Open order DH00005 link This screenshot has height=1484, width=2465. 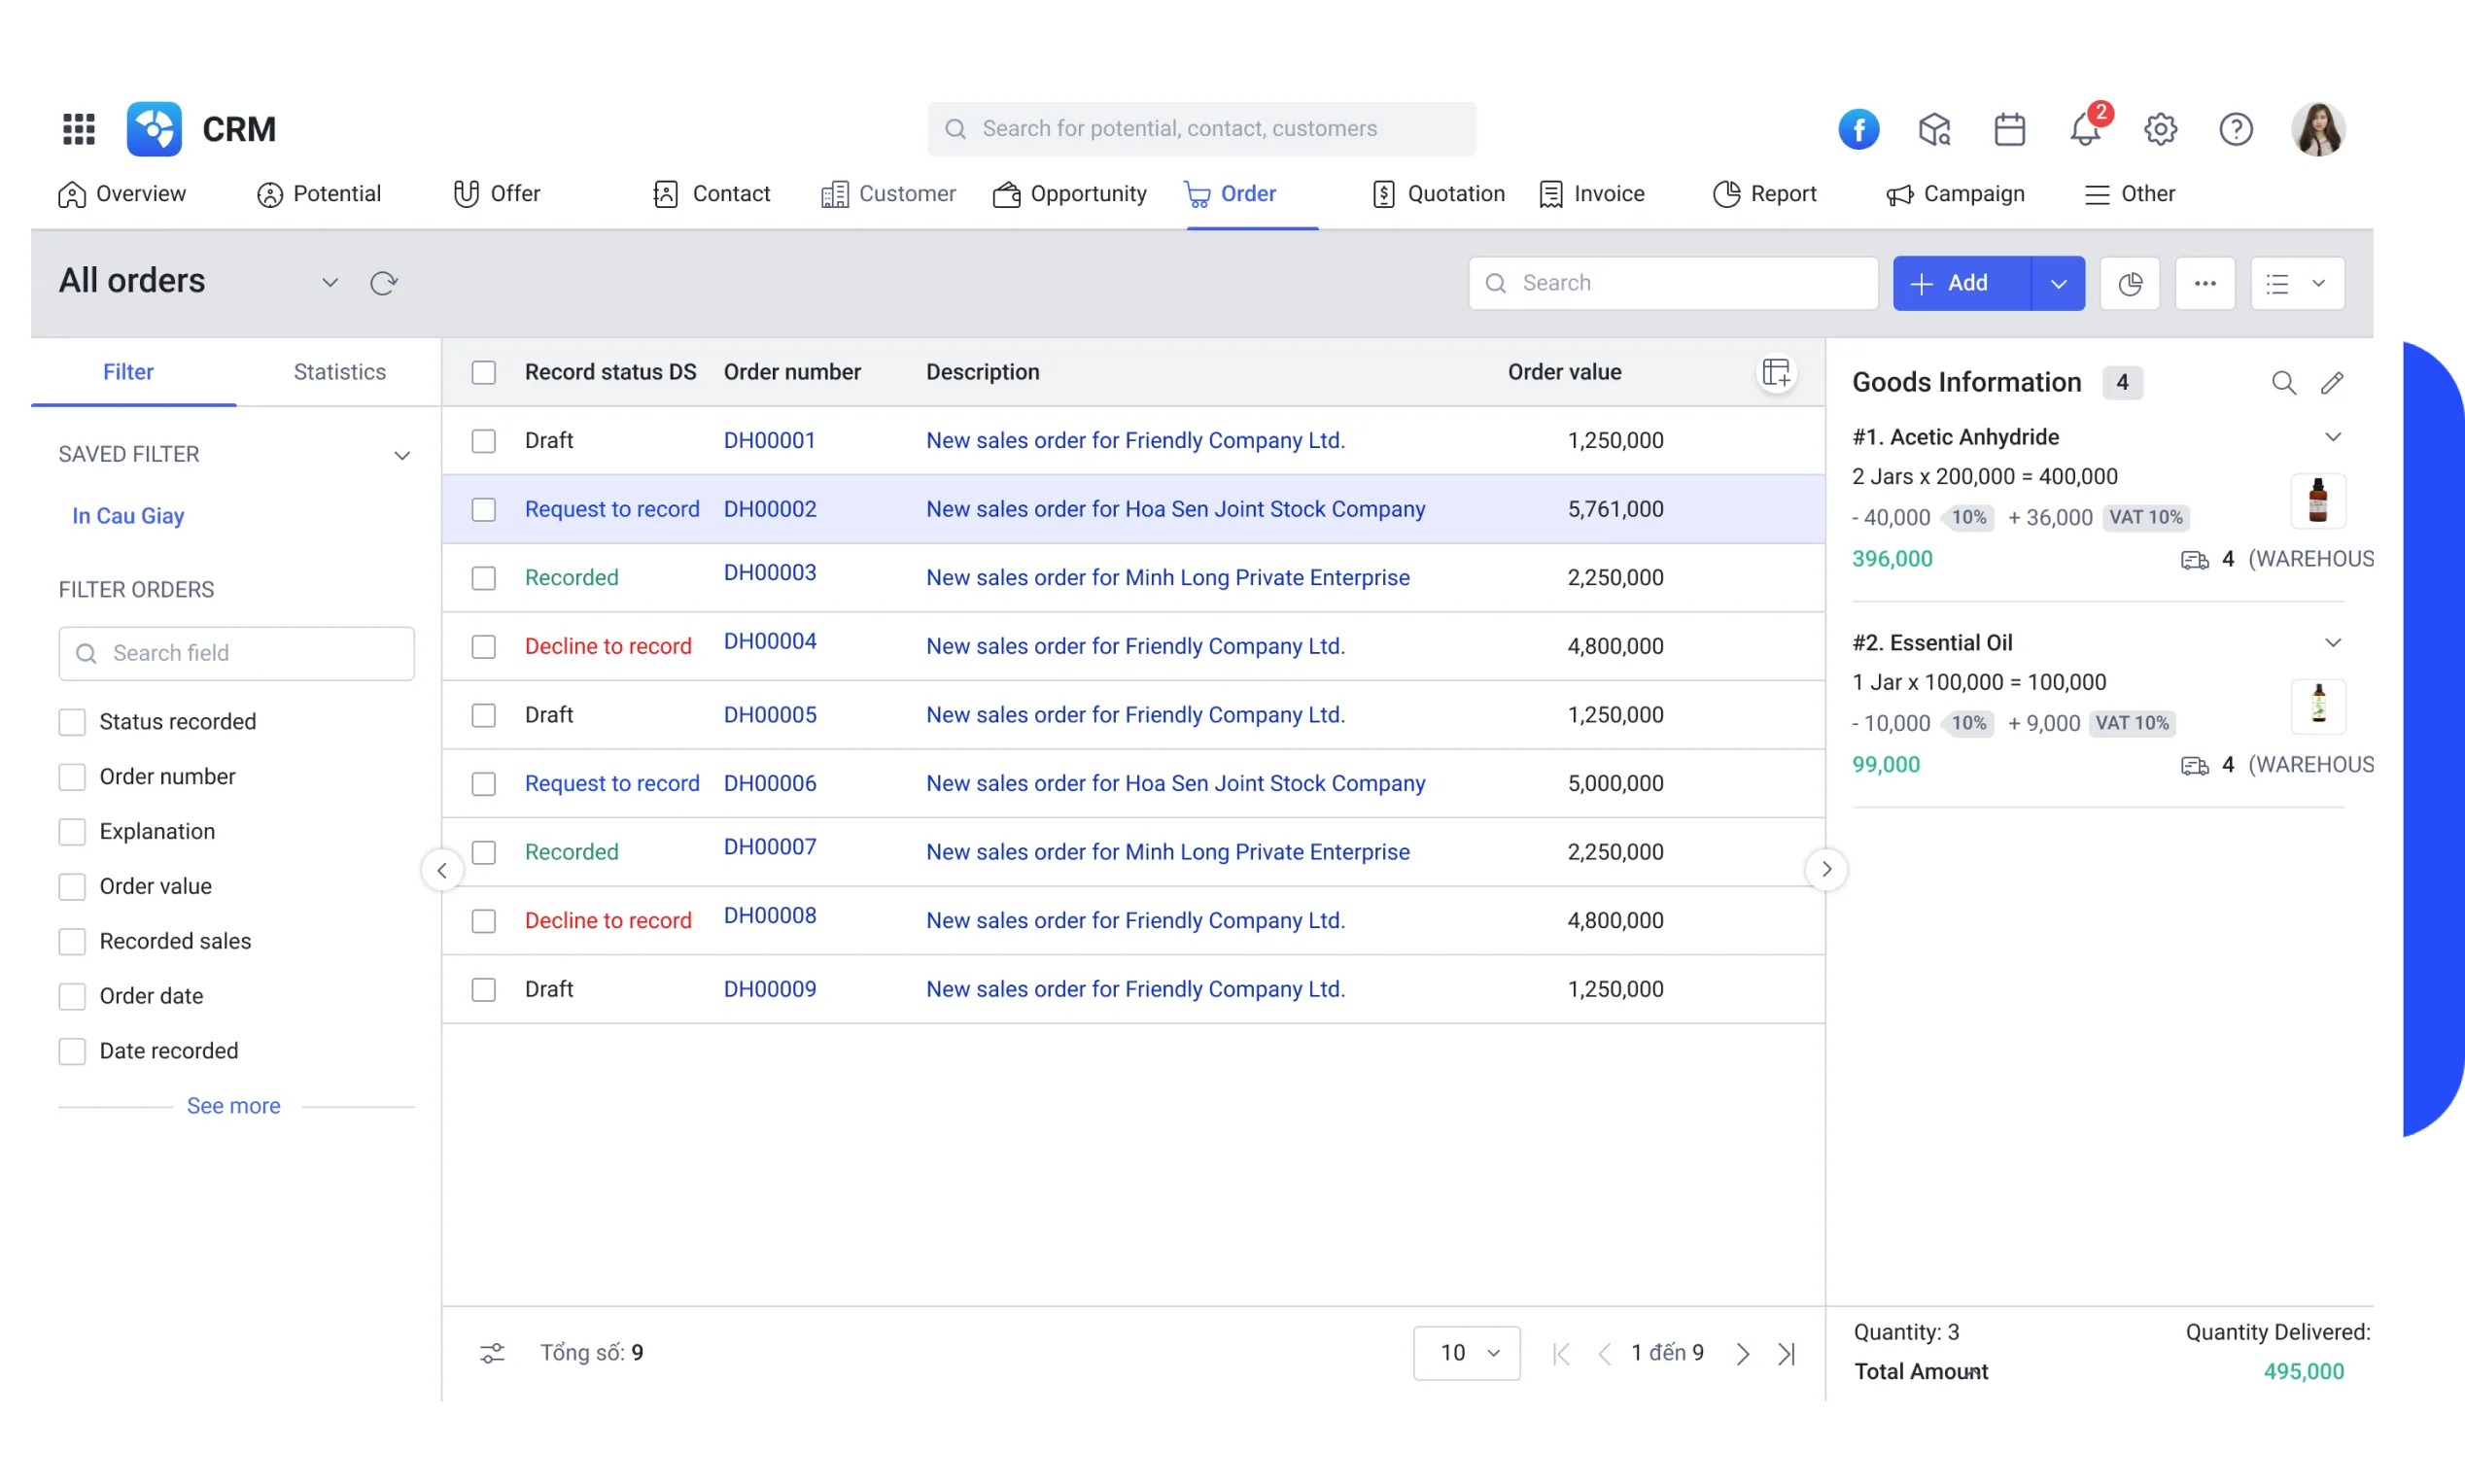coord(769,714)
